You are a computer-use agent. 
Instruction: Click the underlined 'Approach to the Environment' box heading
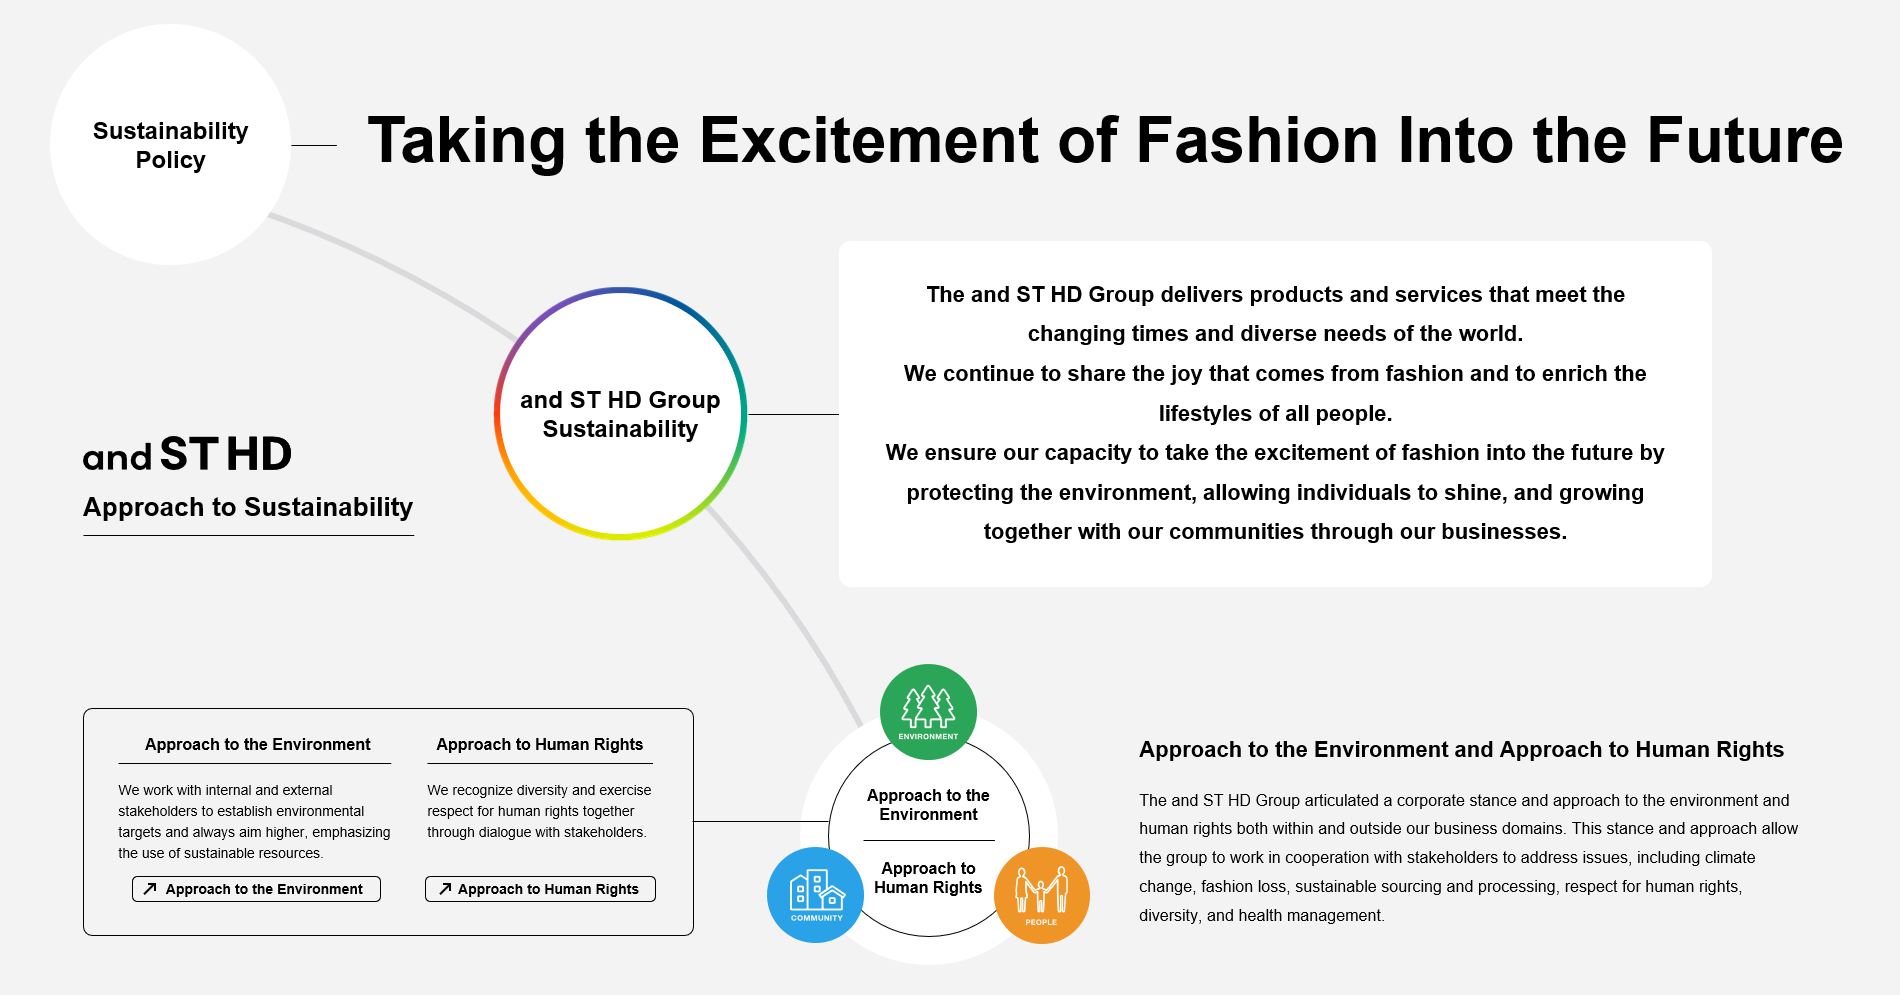[257, 745]
